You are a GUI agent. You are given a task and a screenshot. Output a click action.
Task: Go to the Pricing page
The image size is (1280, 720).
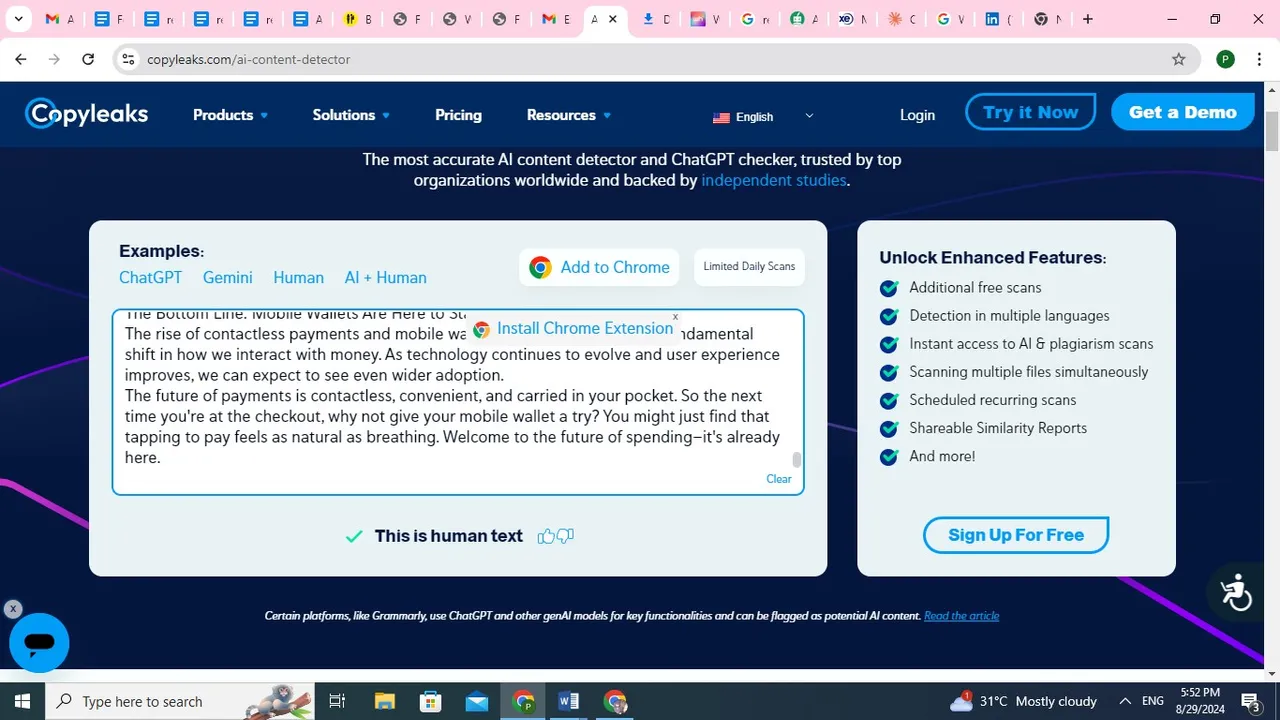pos(458,115)
